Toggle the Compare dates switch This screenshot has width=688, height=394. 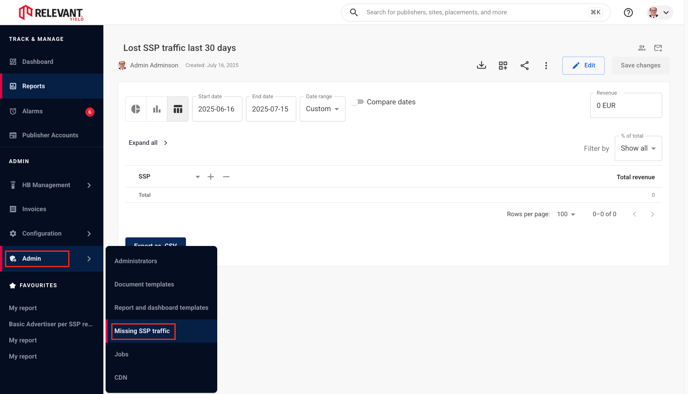coord(358,102)
